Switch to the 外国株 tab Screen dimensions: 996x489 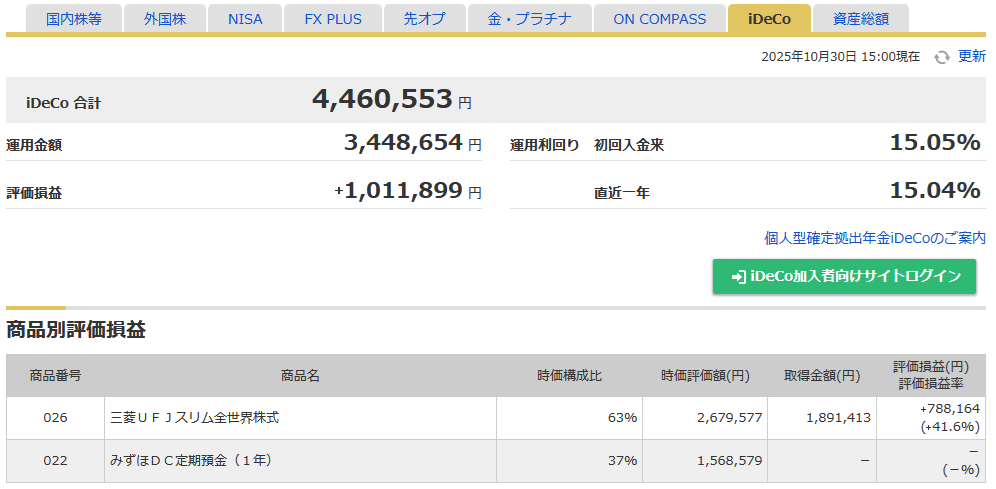pyautogui.click(x=164, y=19)
